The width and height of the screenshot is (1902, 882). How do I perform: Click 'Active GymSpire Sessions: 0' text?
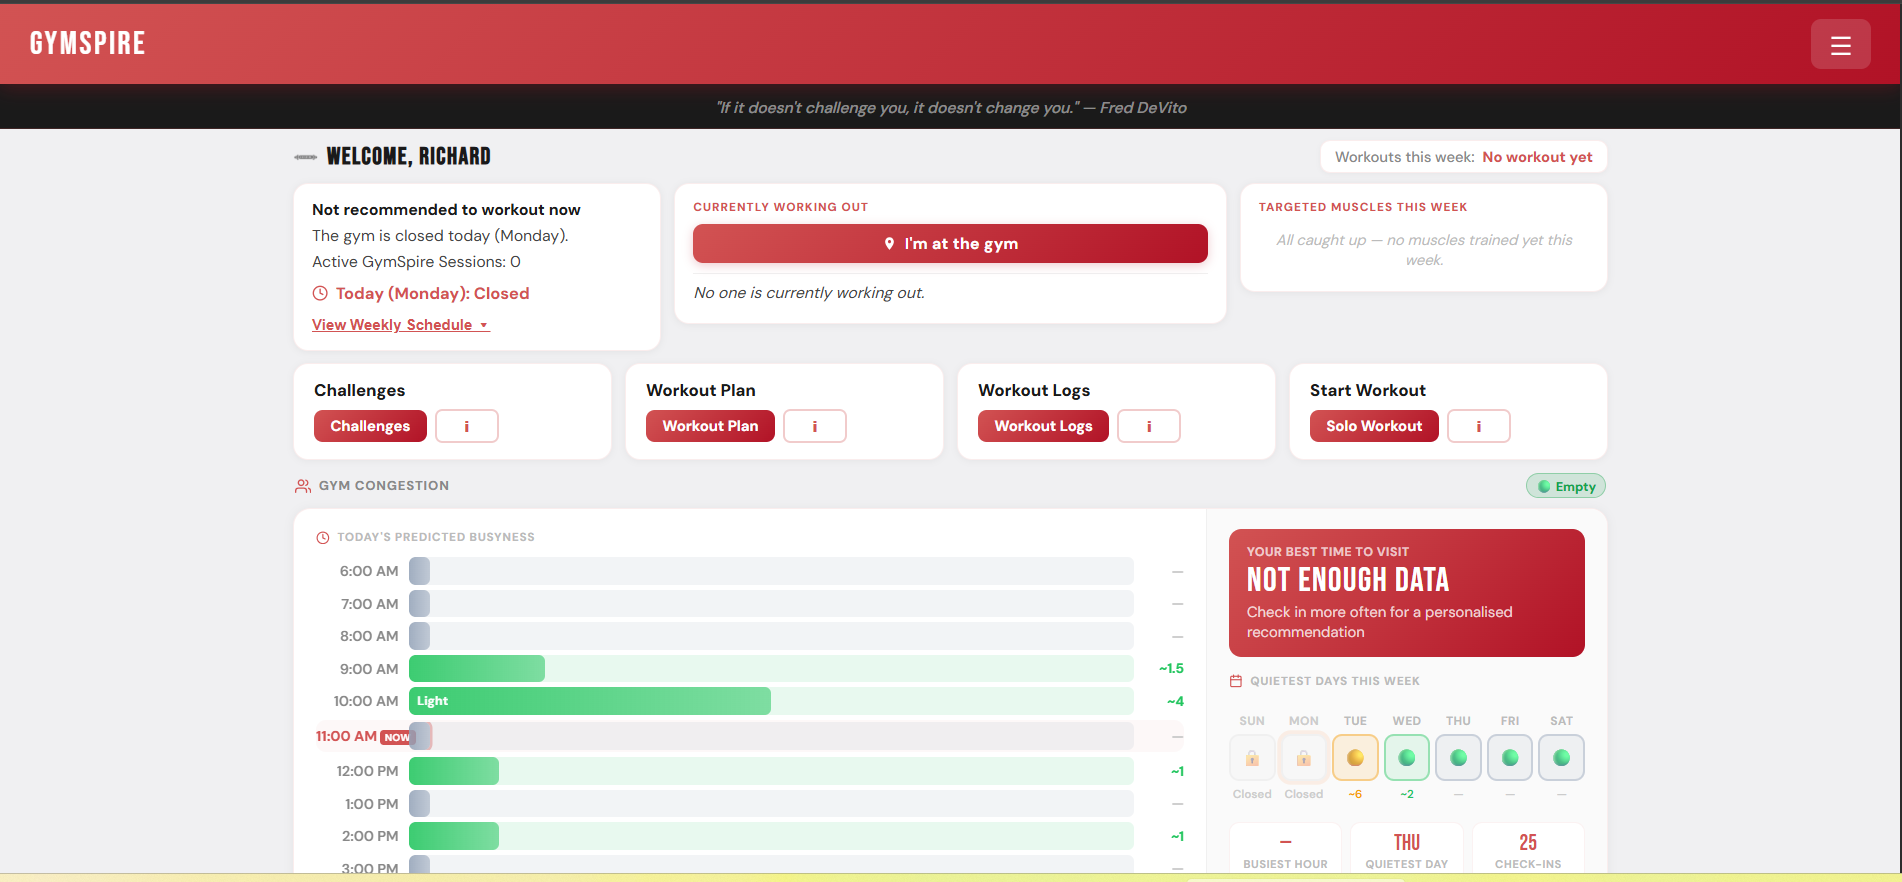416,262
